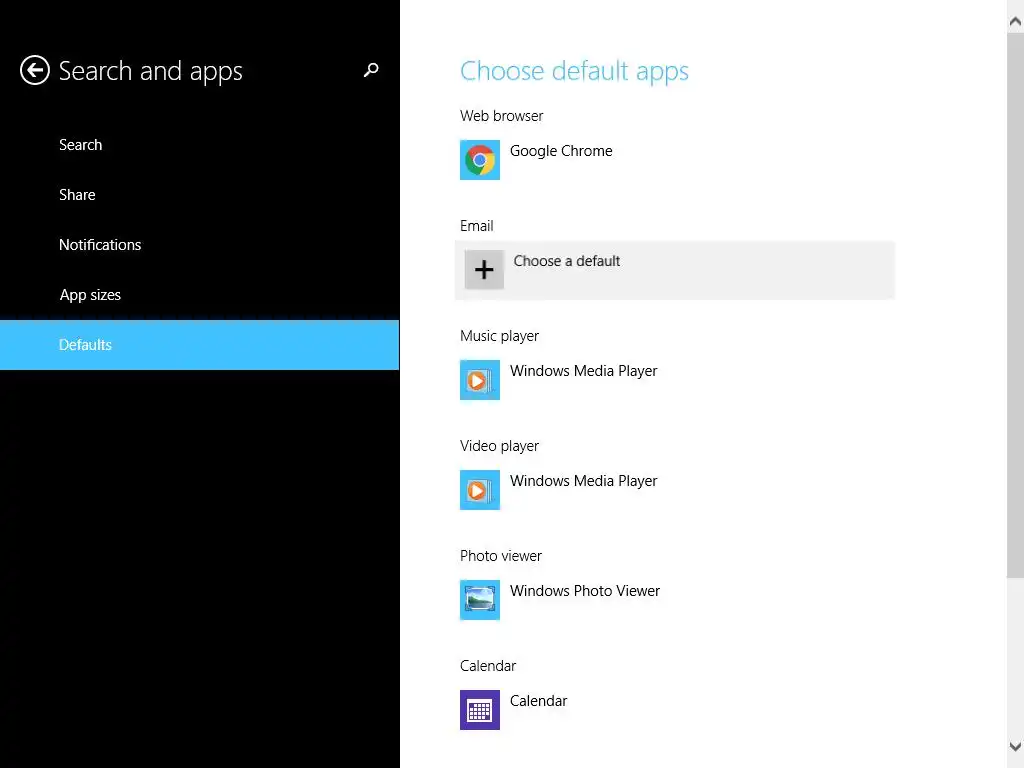The height and width of the screenshot is (768, 1024).
Task: Click the Windows Photo Viewer icon
Action: [x=479, y=600]
